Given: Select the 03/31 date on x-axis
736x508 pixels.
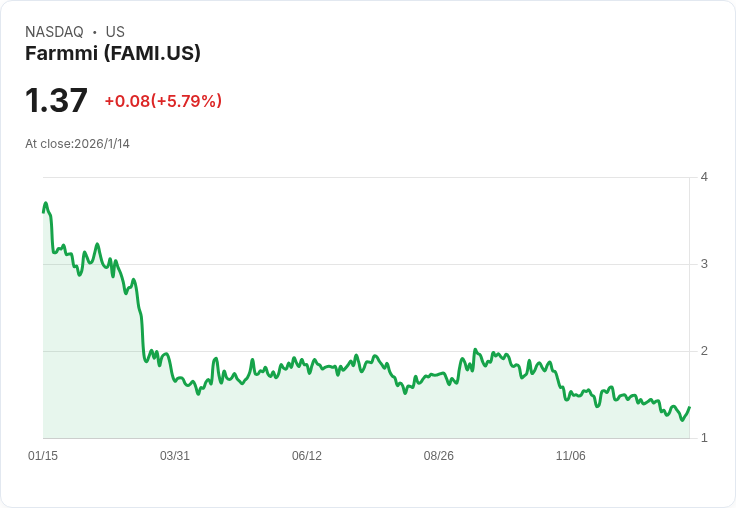Looking at the screenshot, I should 175,456.
